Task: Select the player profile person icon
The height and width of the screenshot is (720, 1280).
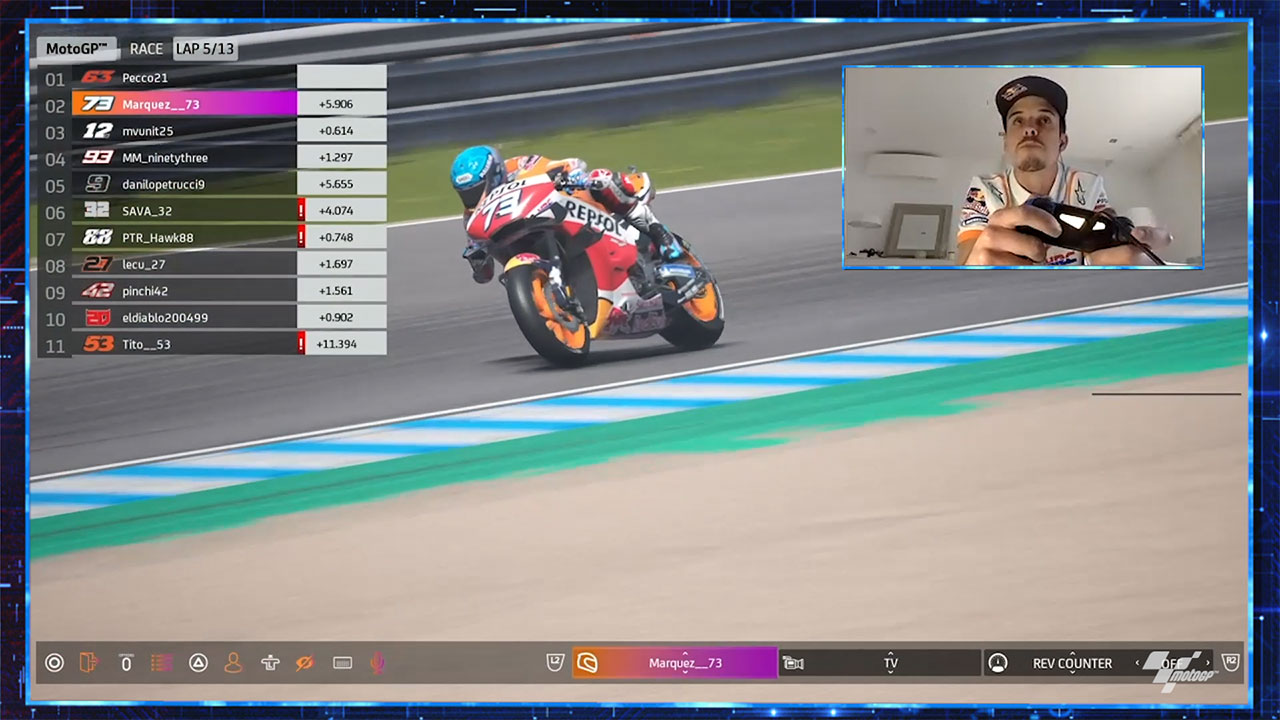Action: 233,663
